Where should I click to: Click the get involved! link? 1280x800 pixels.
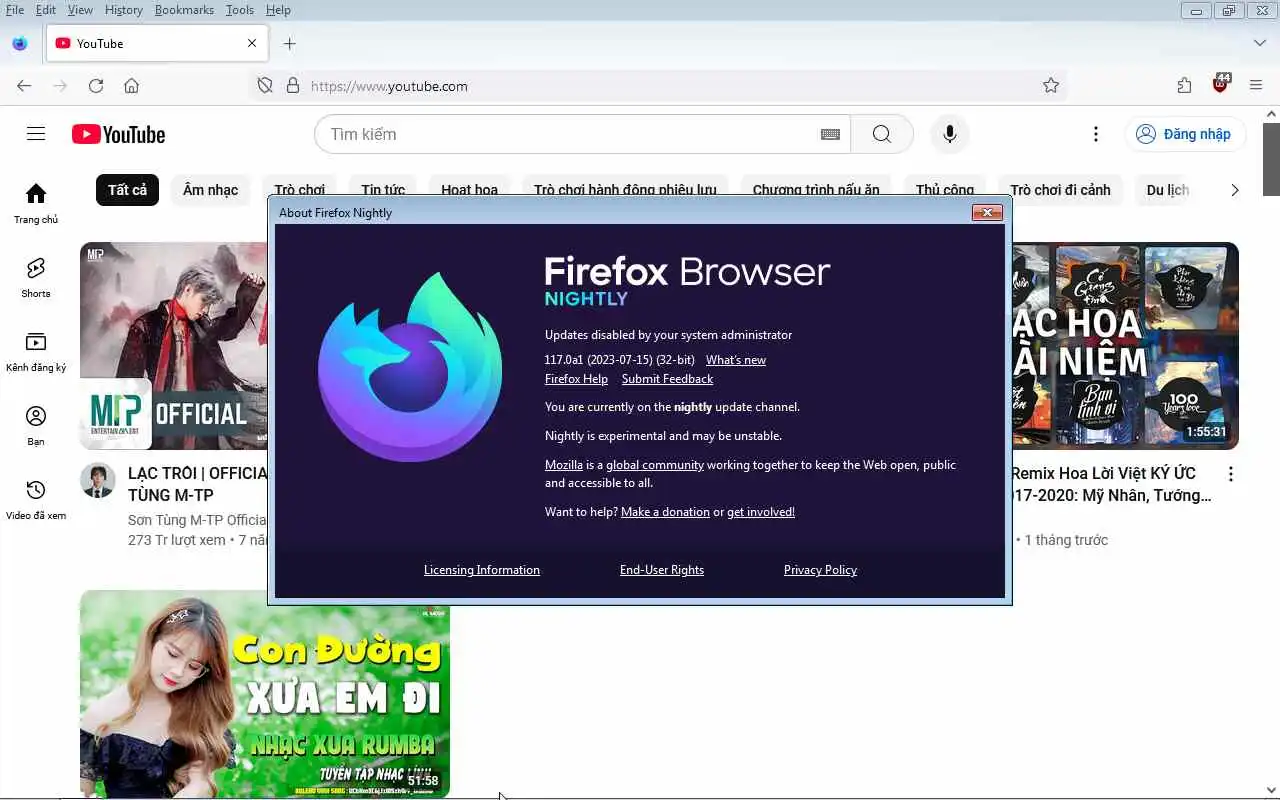761,512
